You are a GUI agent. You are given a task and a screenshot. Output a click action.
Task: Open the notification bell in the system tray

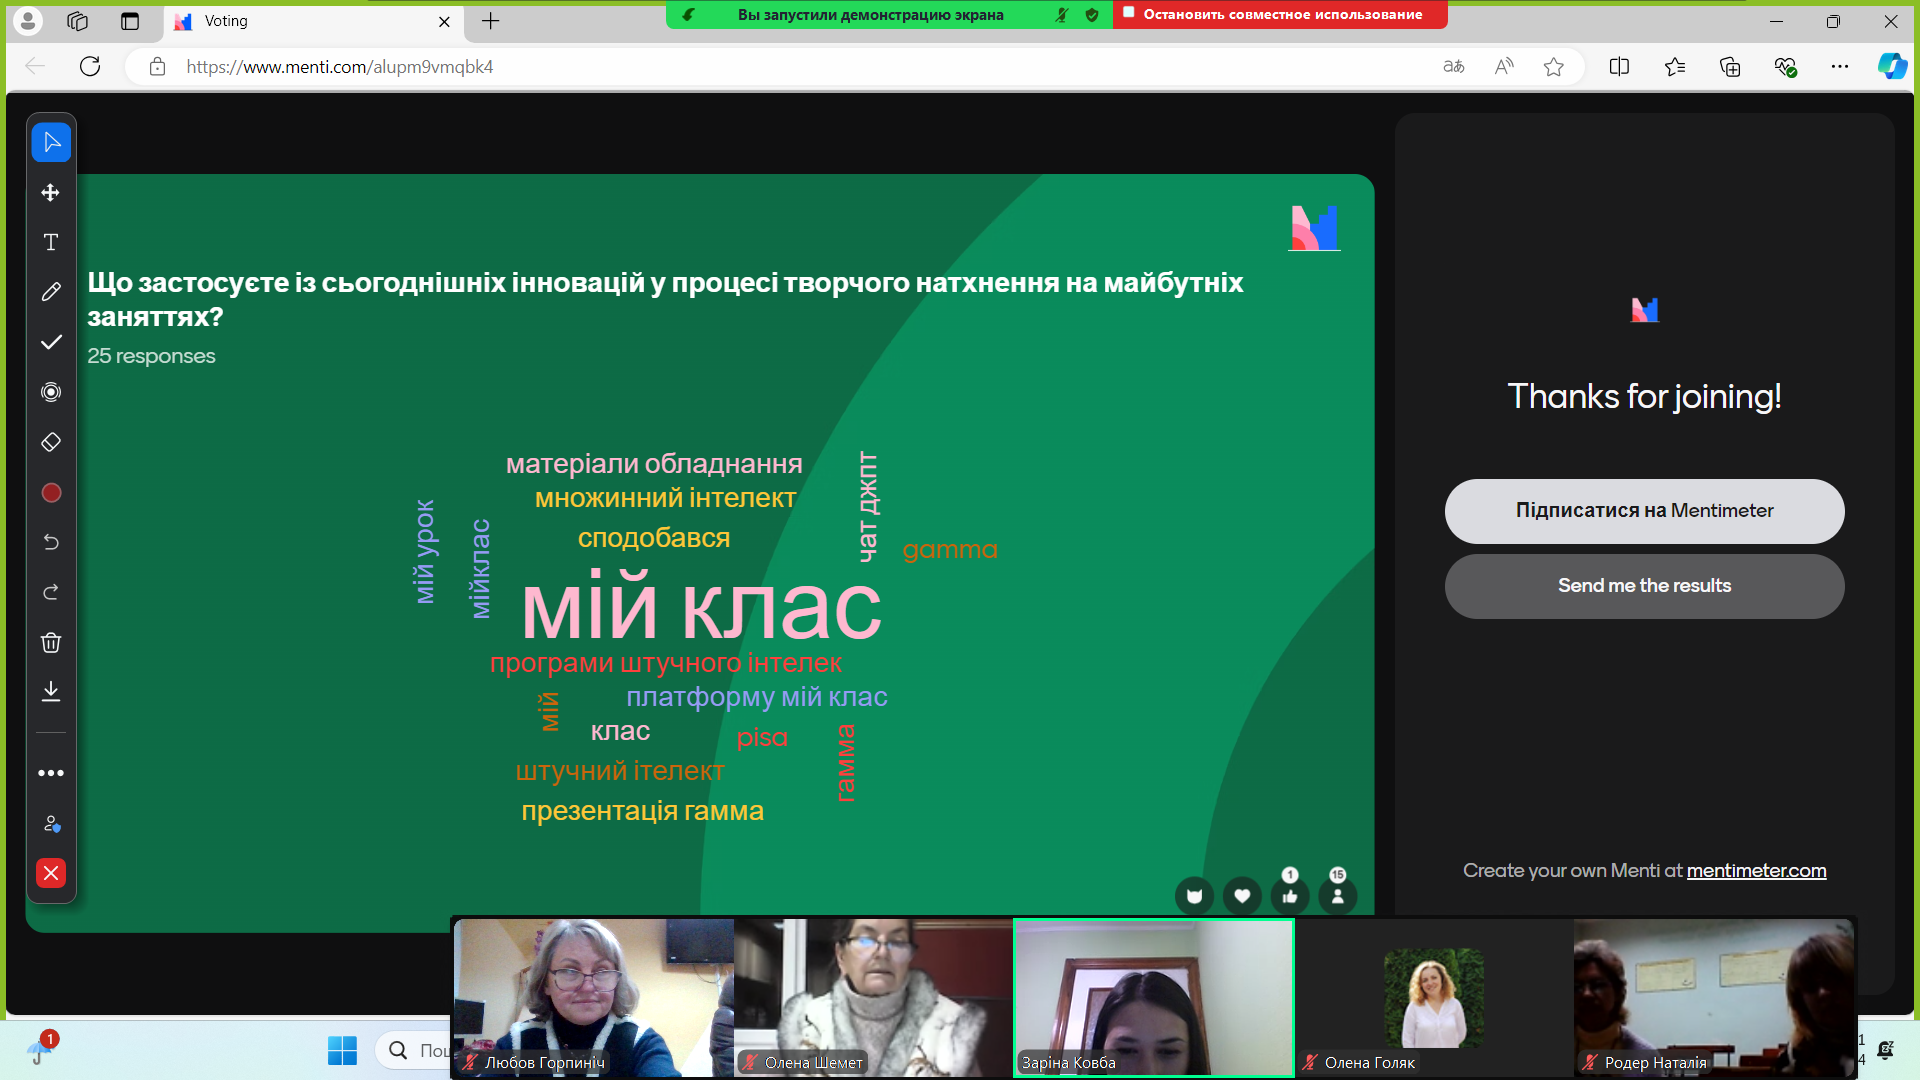click(1885, 1050)
